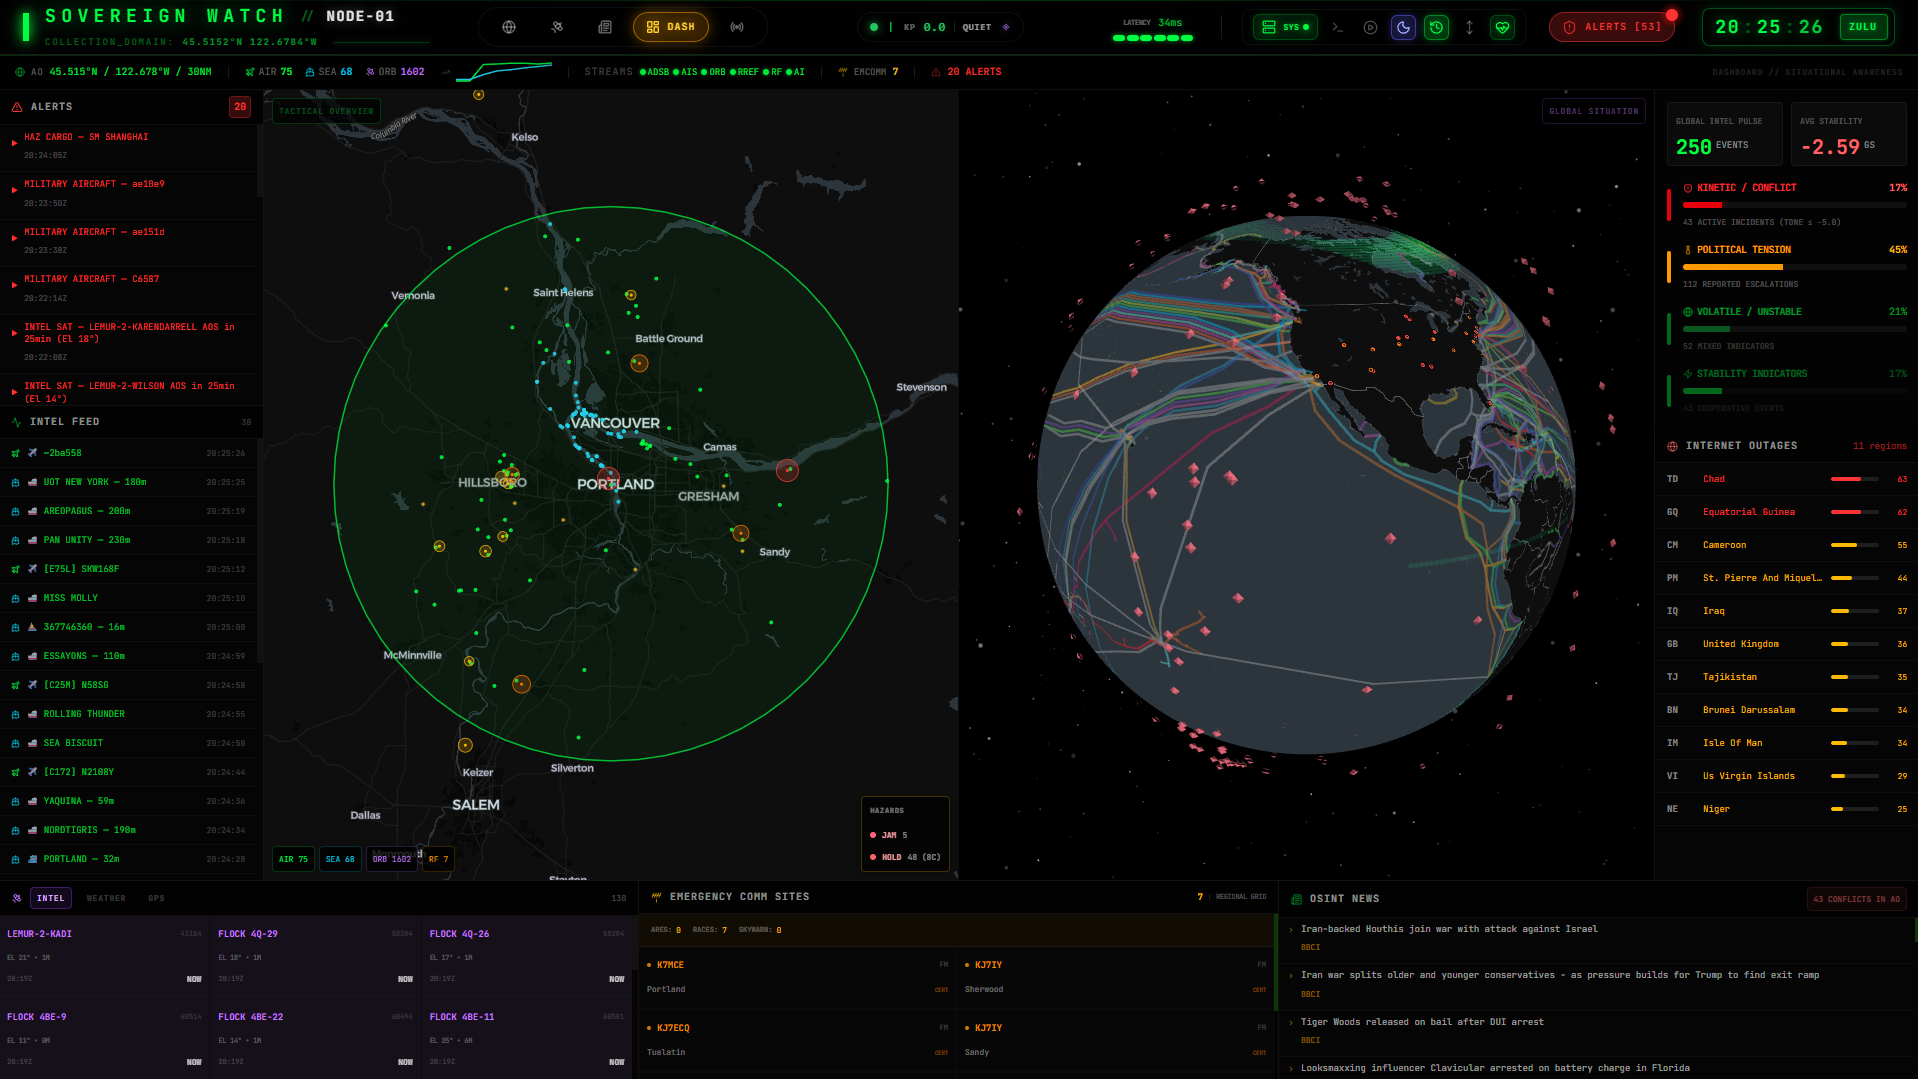Switch to the WEATHER tab

coord(106,898)
